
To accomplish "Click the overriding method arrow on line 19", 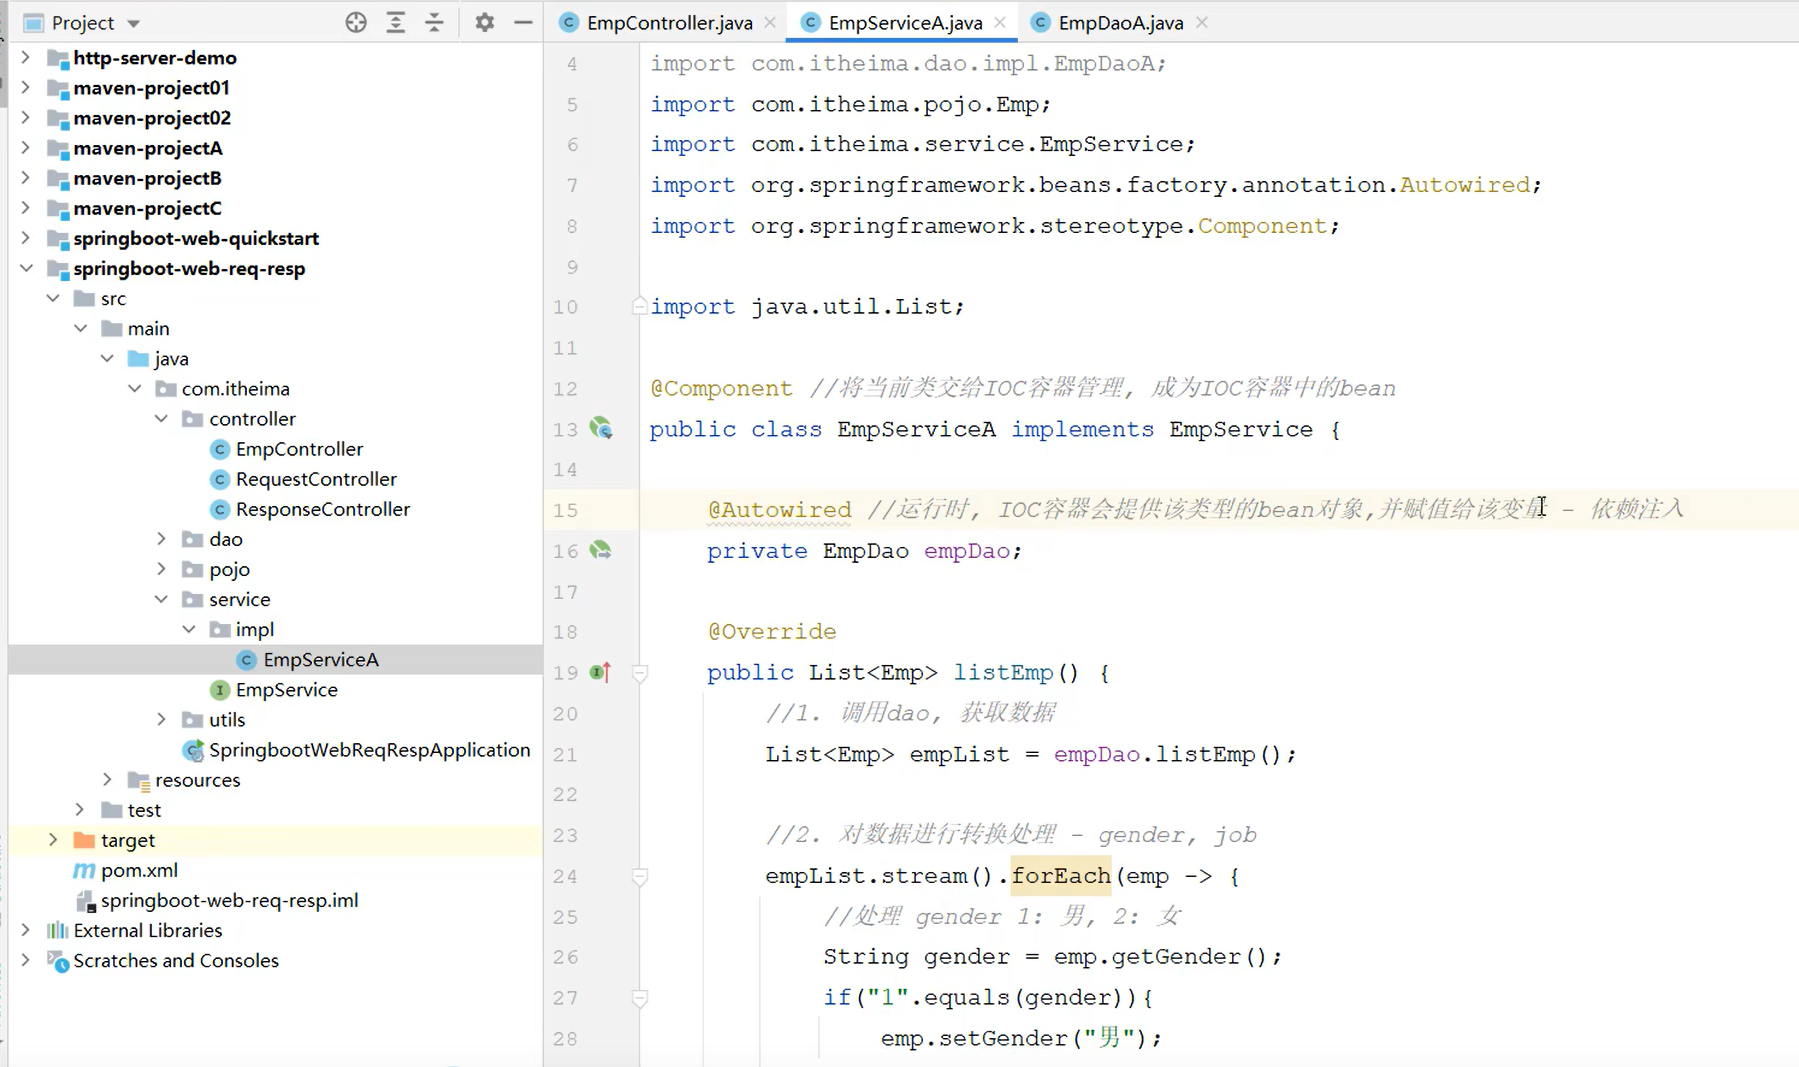I will click(600, 672).
